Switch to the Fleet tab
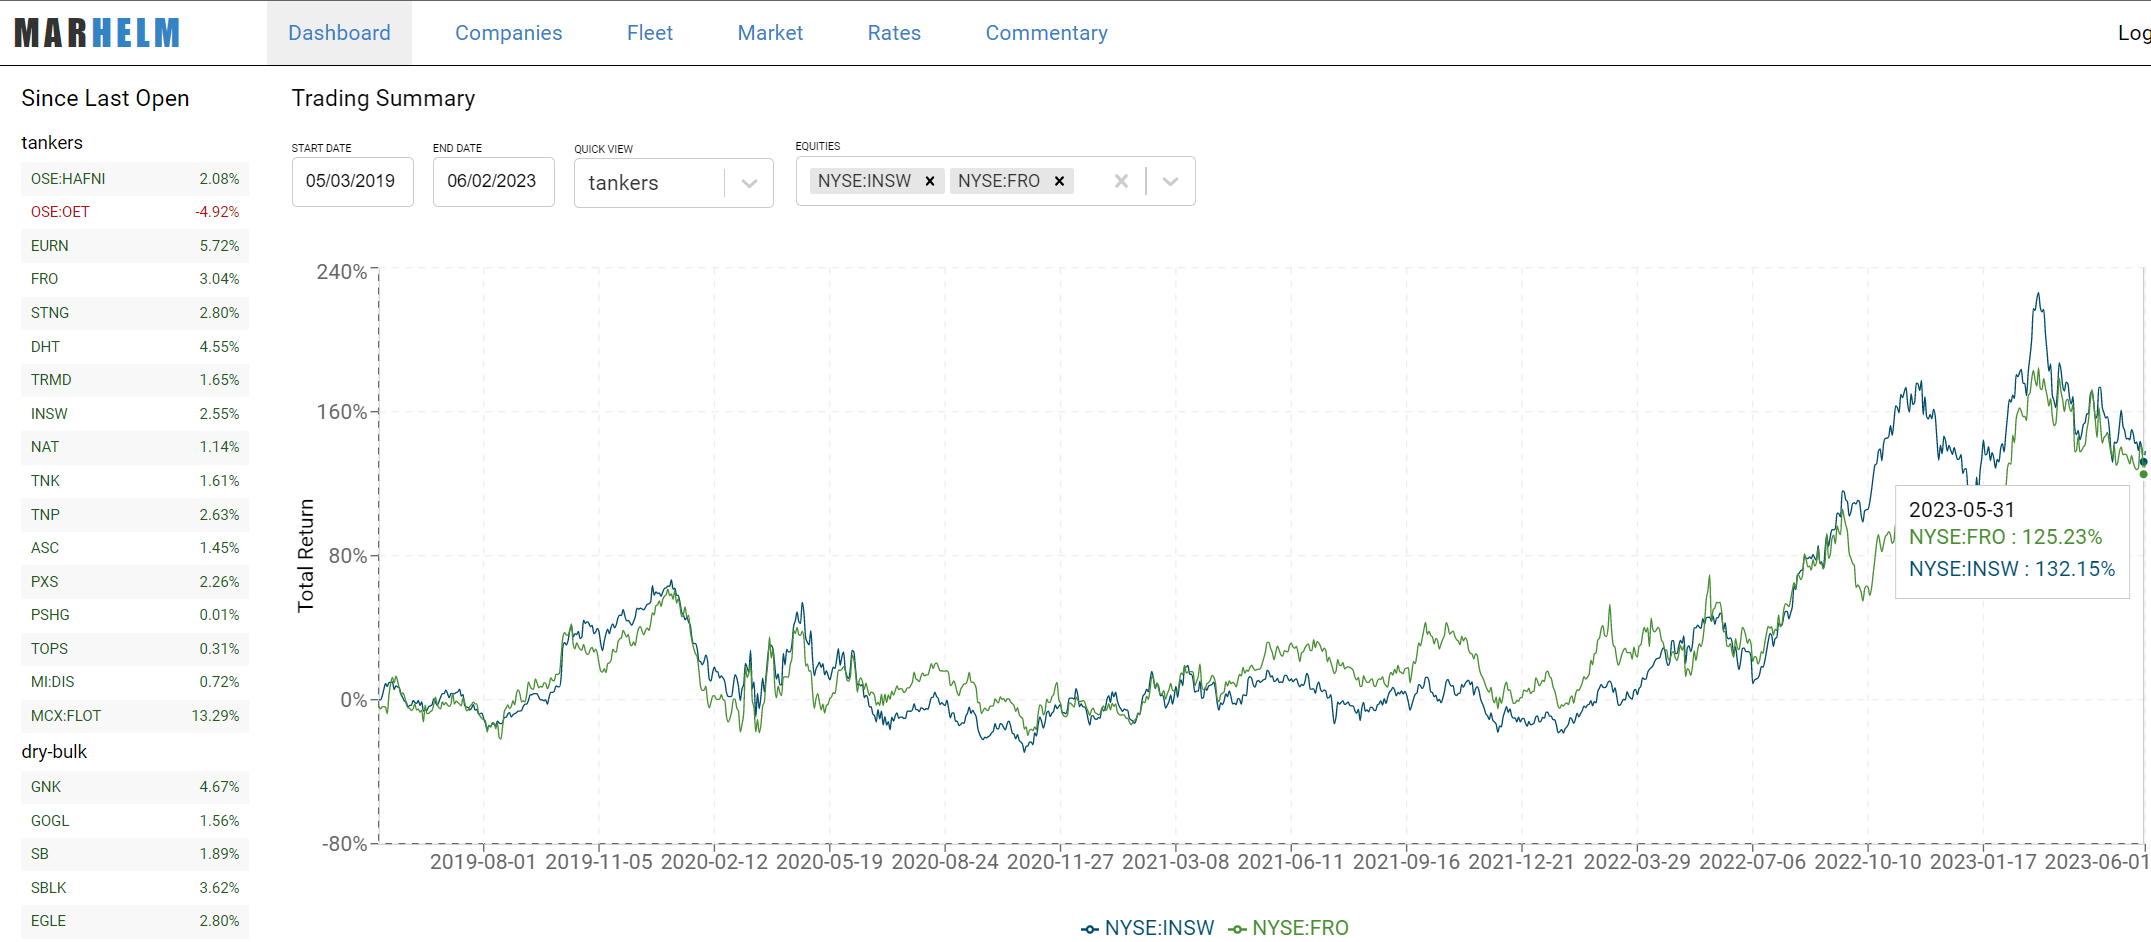This screenshot has height=942, width=2151. (x=650, y=33)
